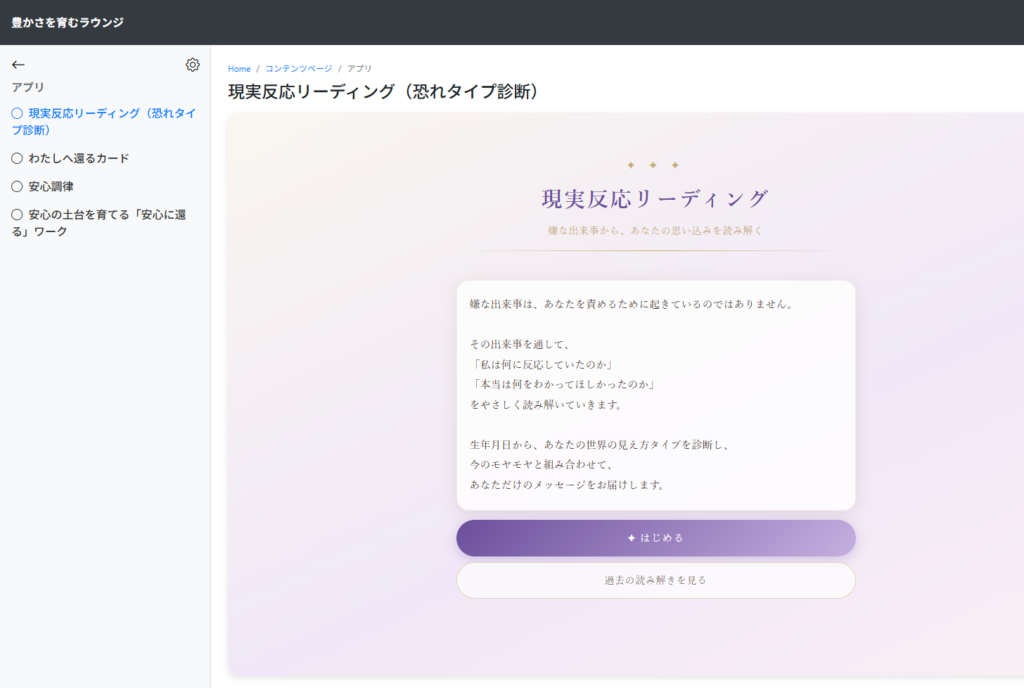The width and height of the screenshot is (1024, 688).
Task: Open 現実反応リーディング（恐れタイプ診断） sidebar link
Action: point(104,121)
